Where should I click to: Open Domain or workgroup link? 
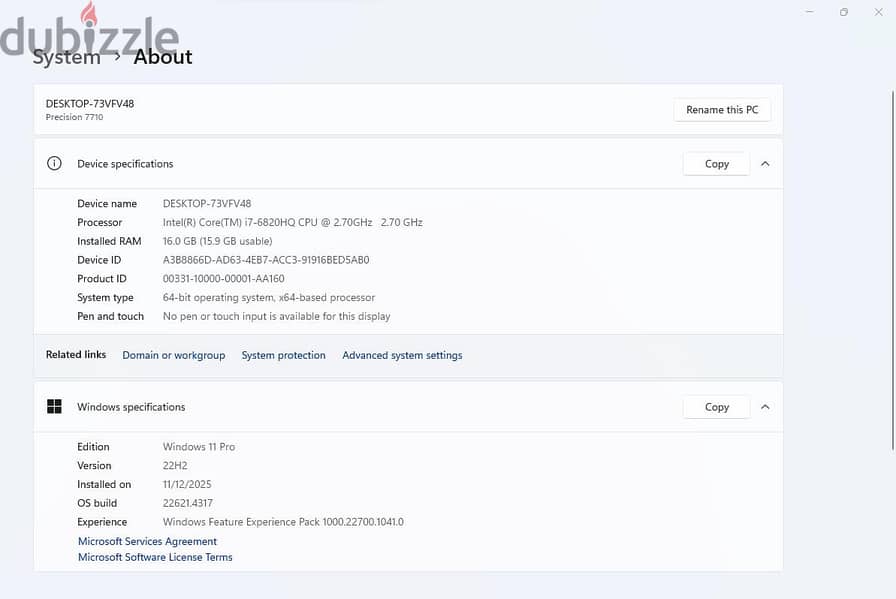[174, 355]
